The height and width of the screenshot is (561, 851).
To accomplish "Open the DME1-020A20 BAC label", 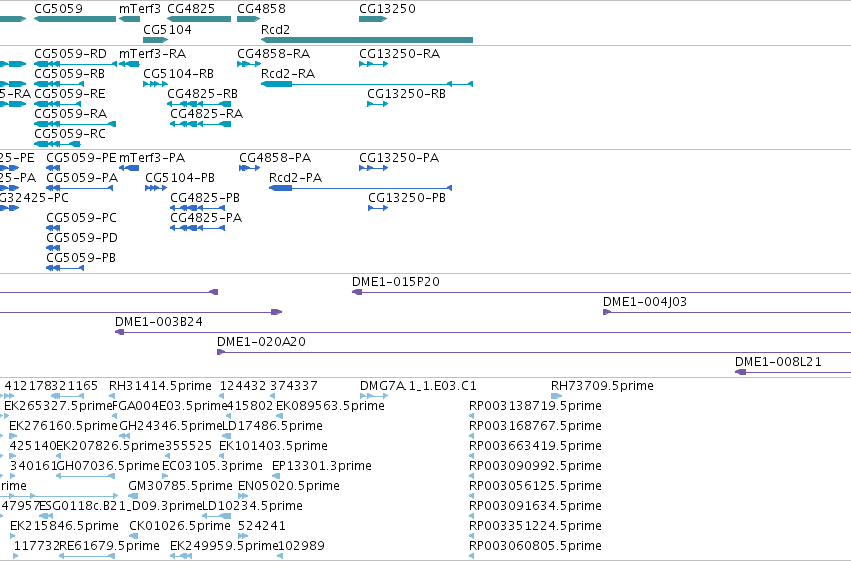I will pos(262,342).
